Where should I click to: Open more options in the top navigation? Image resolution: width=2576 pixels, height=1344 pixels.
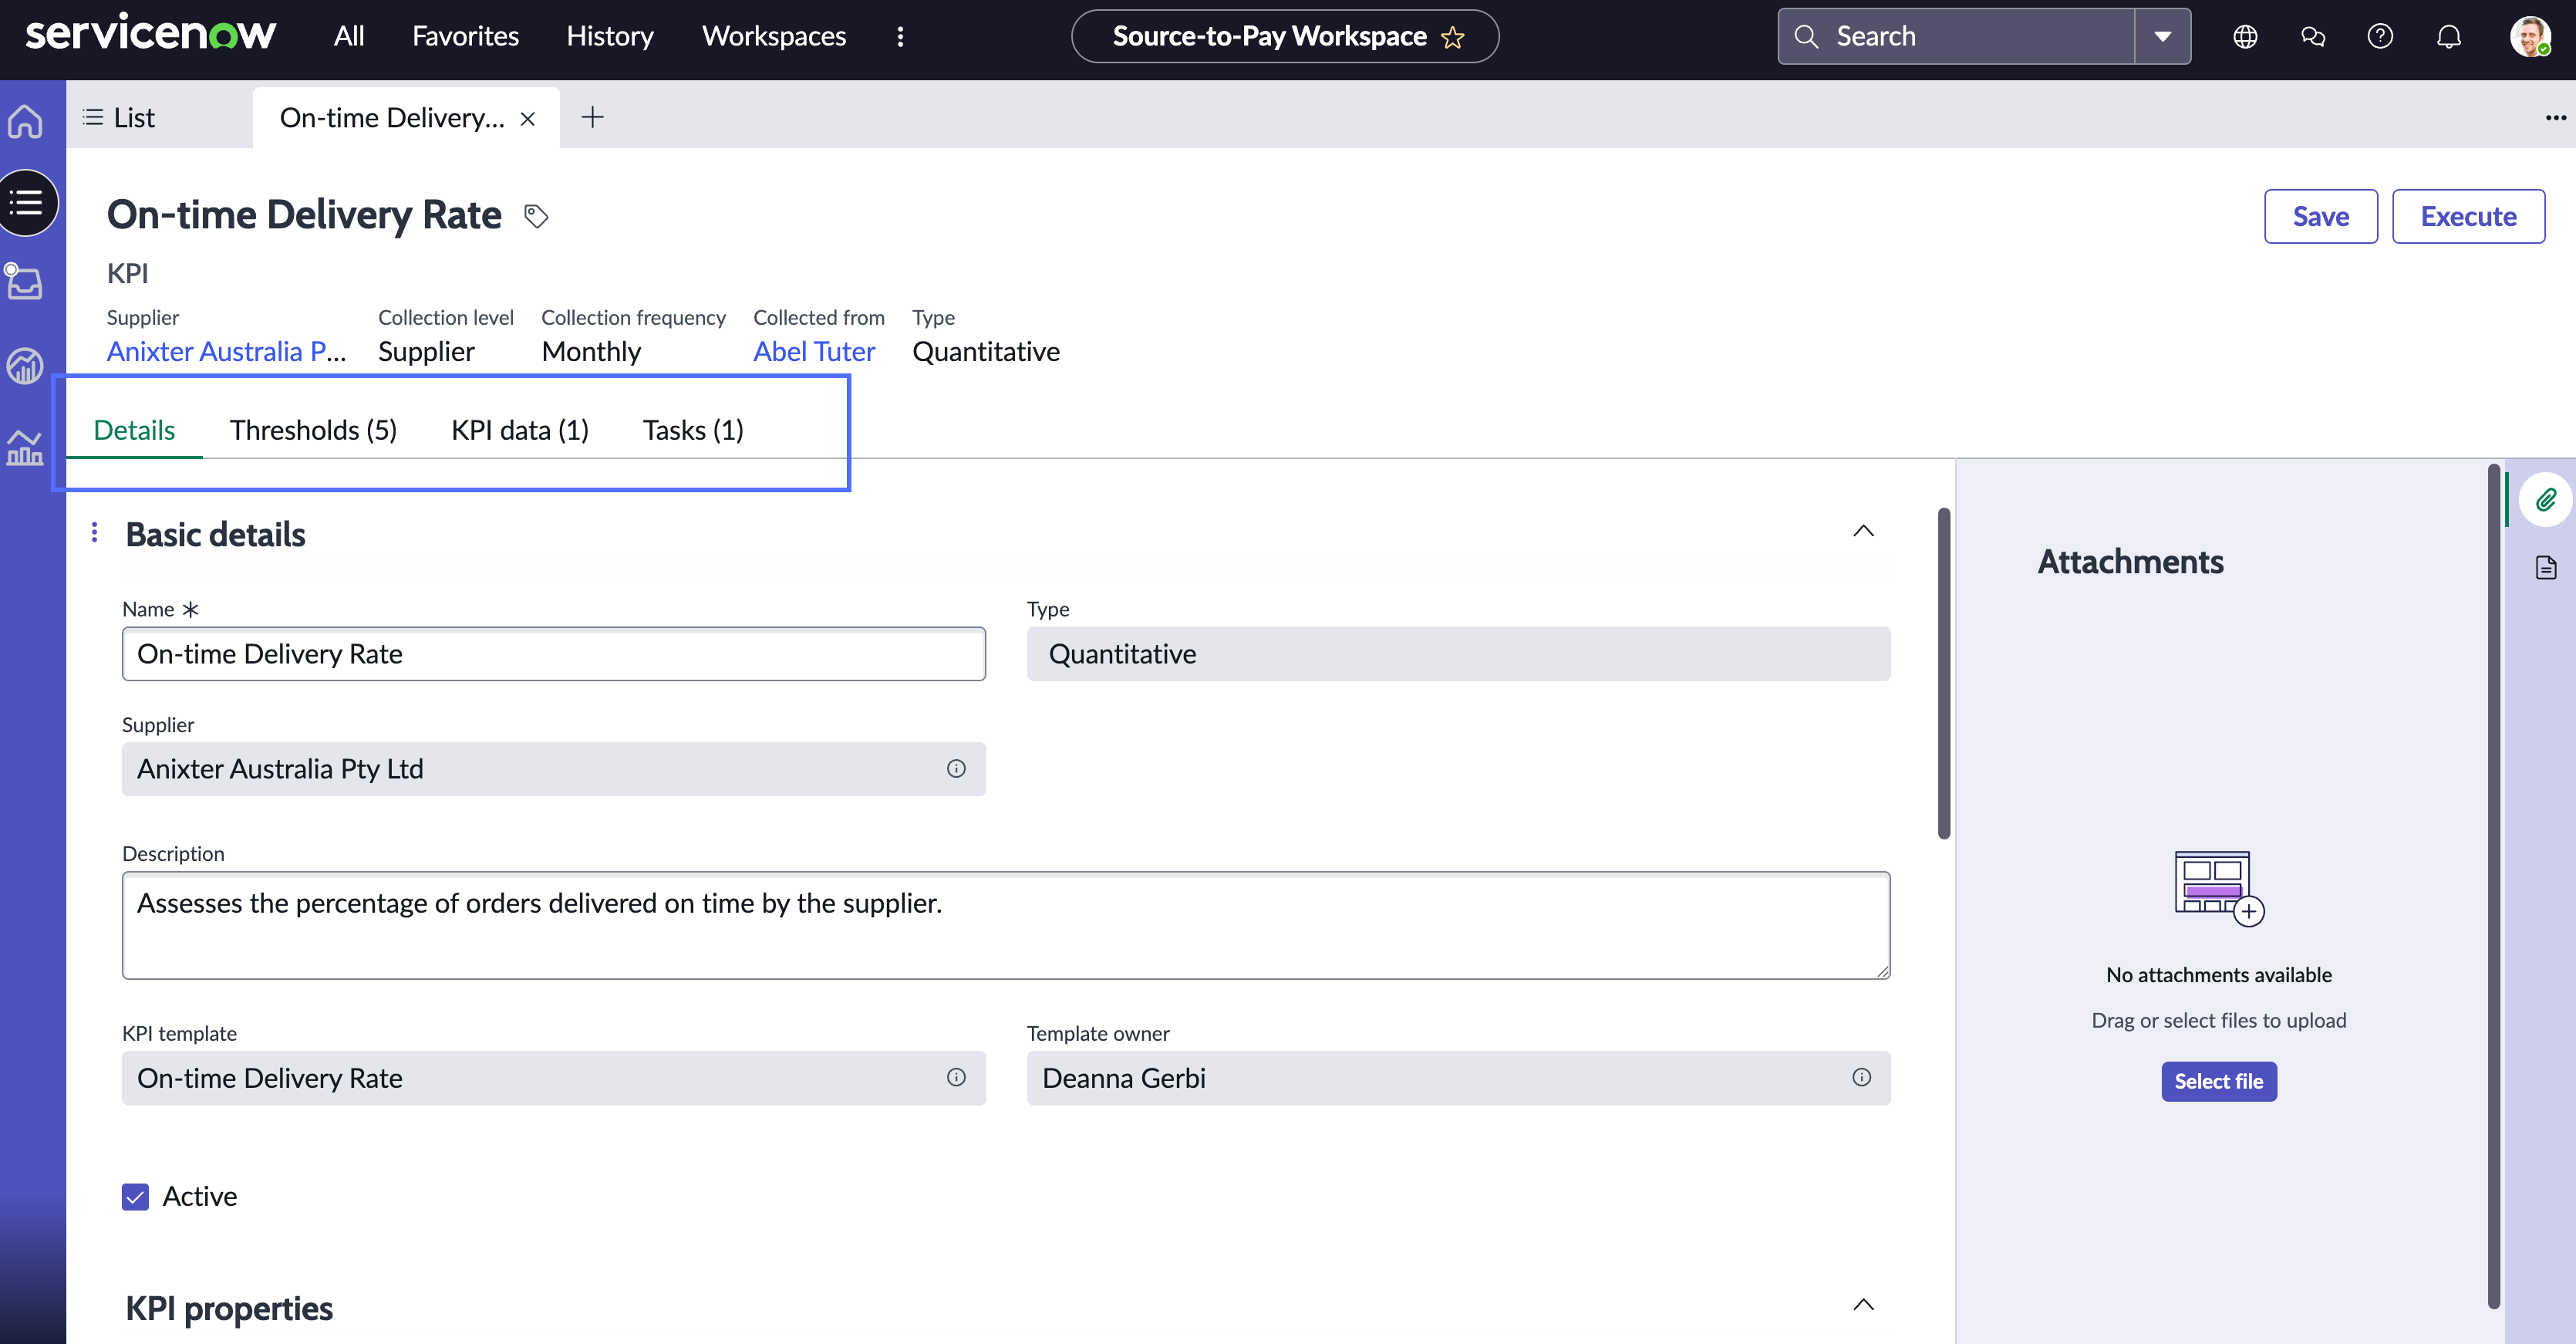[x=900, y=37]
